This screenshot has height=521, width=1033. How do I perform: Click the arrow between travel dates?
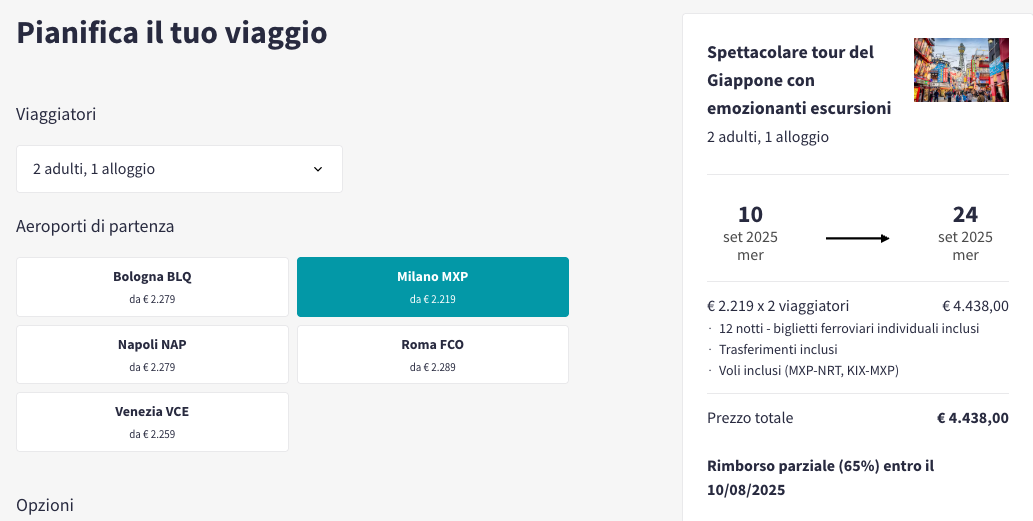coord(857,238)
